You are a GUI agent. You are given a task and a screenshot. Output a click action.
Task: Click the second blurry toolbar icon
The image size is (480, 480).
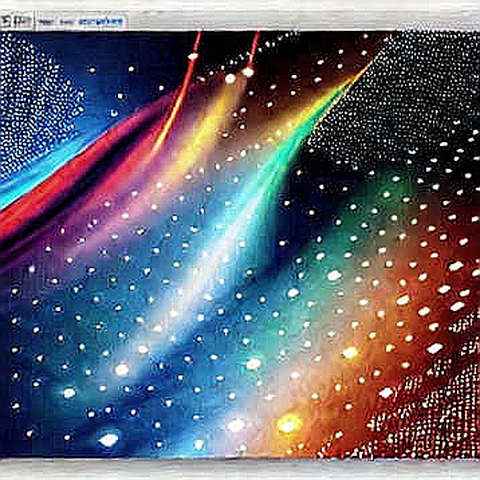click(x=23, y=22)
